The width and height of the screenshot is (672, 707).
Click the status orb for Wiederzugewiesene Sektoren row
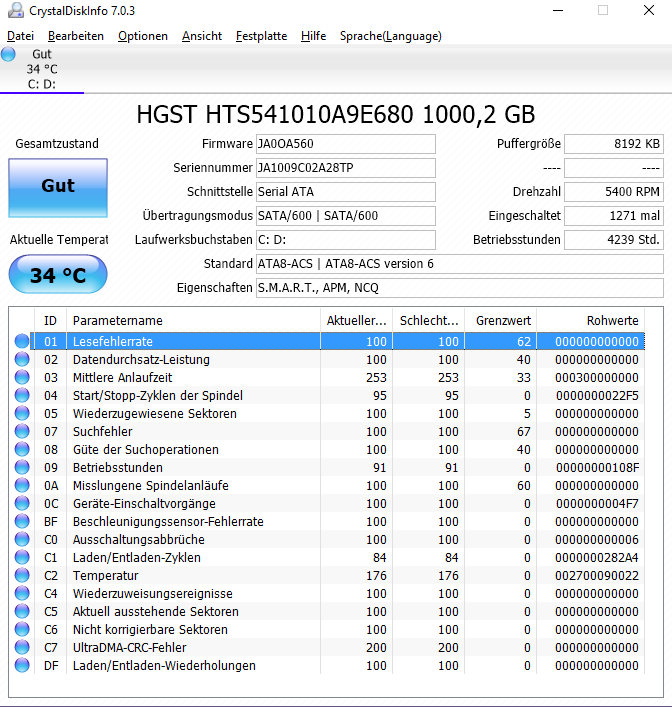[22, 413]
